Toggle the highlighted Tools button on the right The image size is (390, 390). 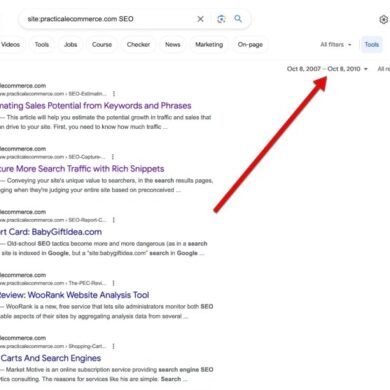coord(372,44)
